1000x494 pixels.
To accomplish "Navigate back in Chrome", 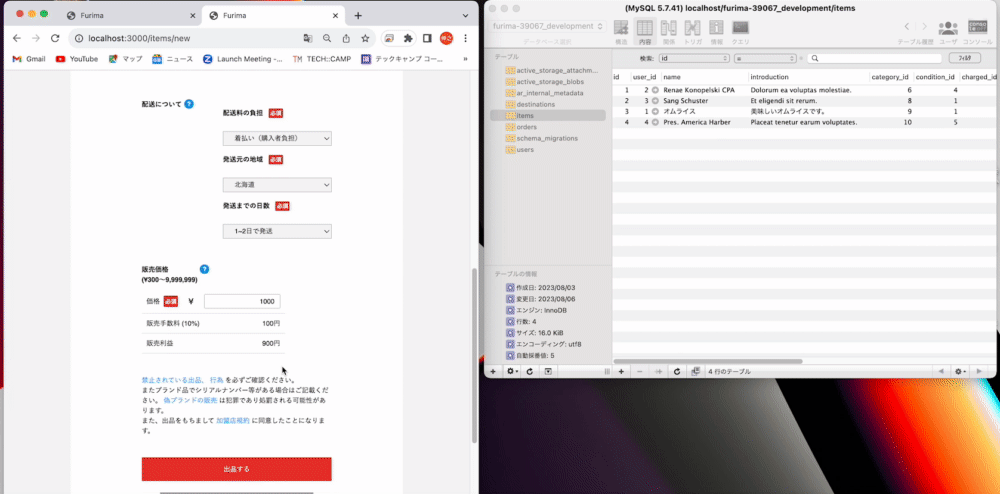I will 17,38.
